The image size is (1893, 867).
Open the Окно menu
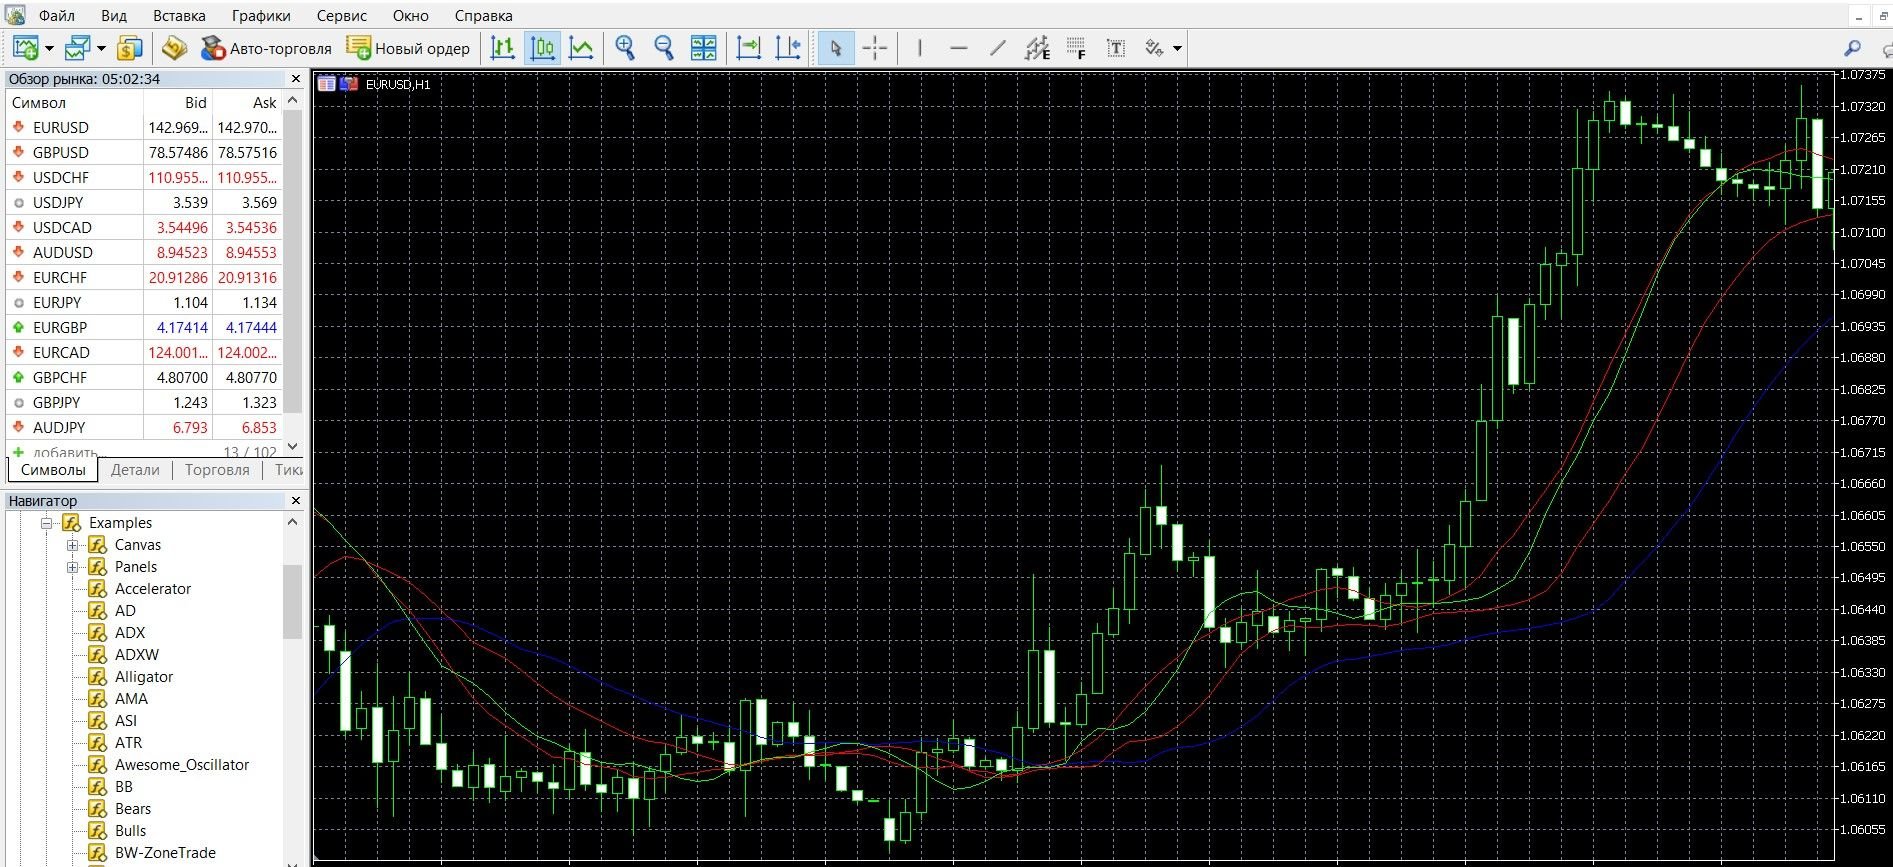(x=411, y=16)
